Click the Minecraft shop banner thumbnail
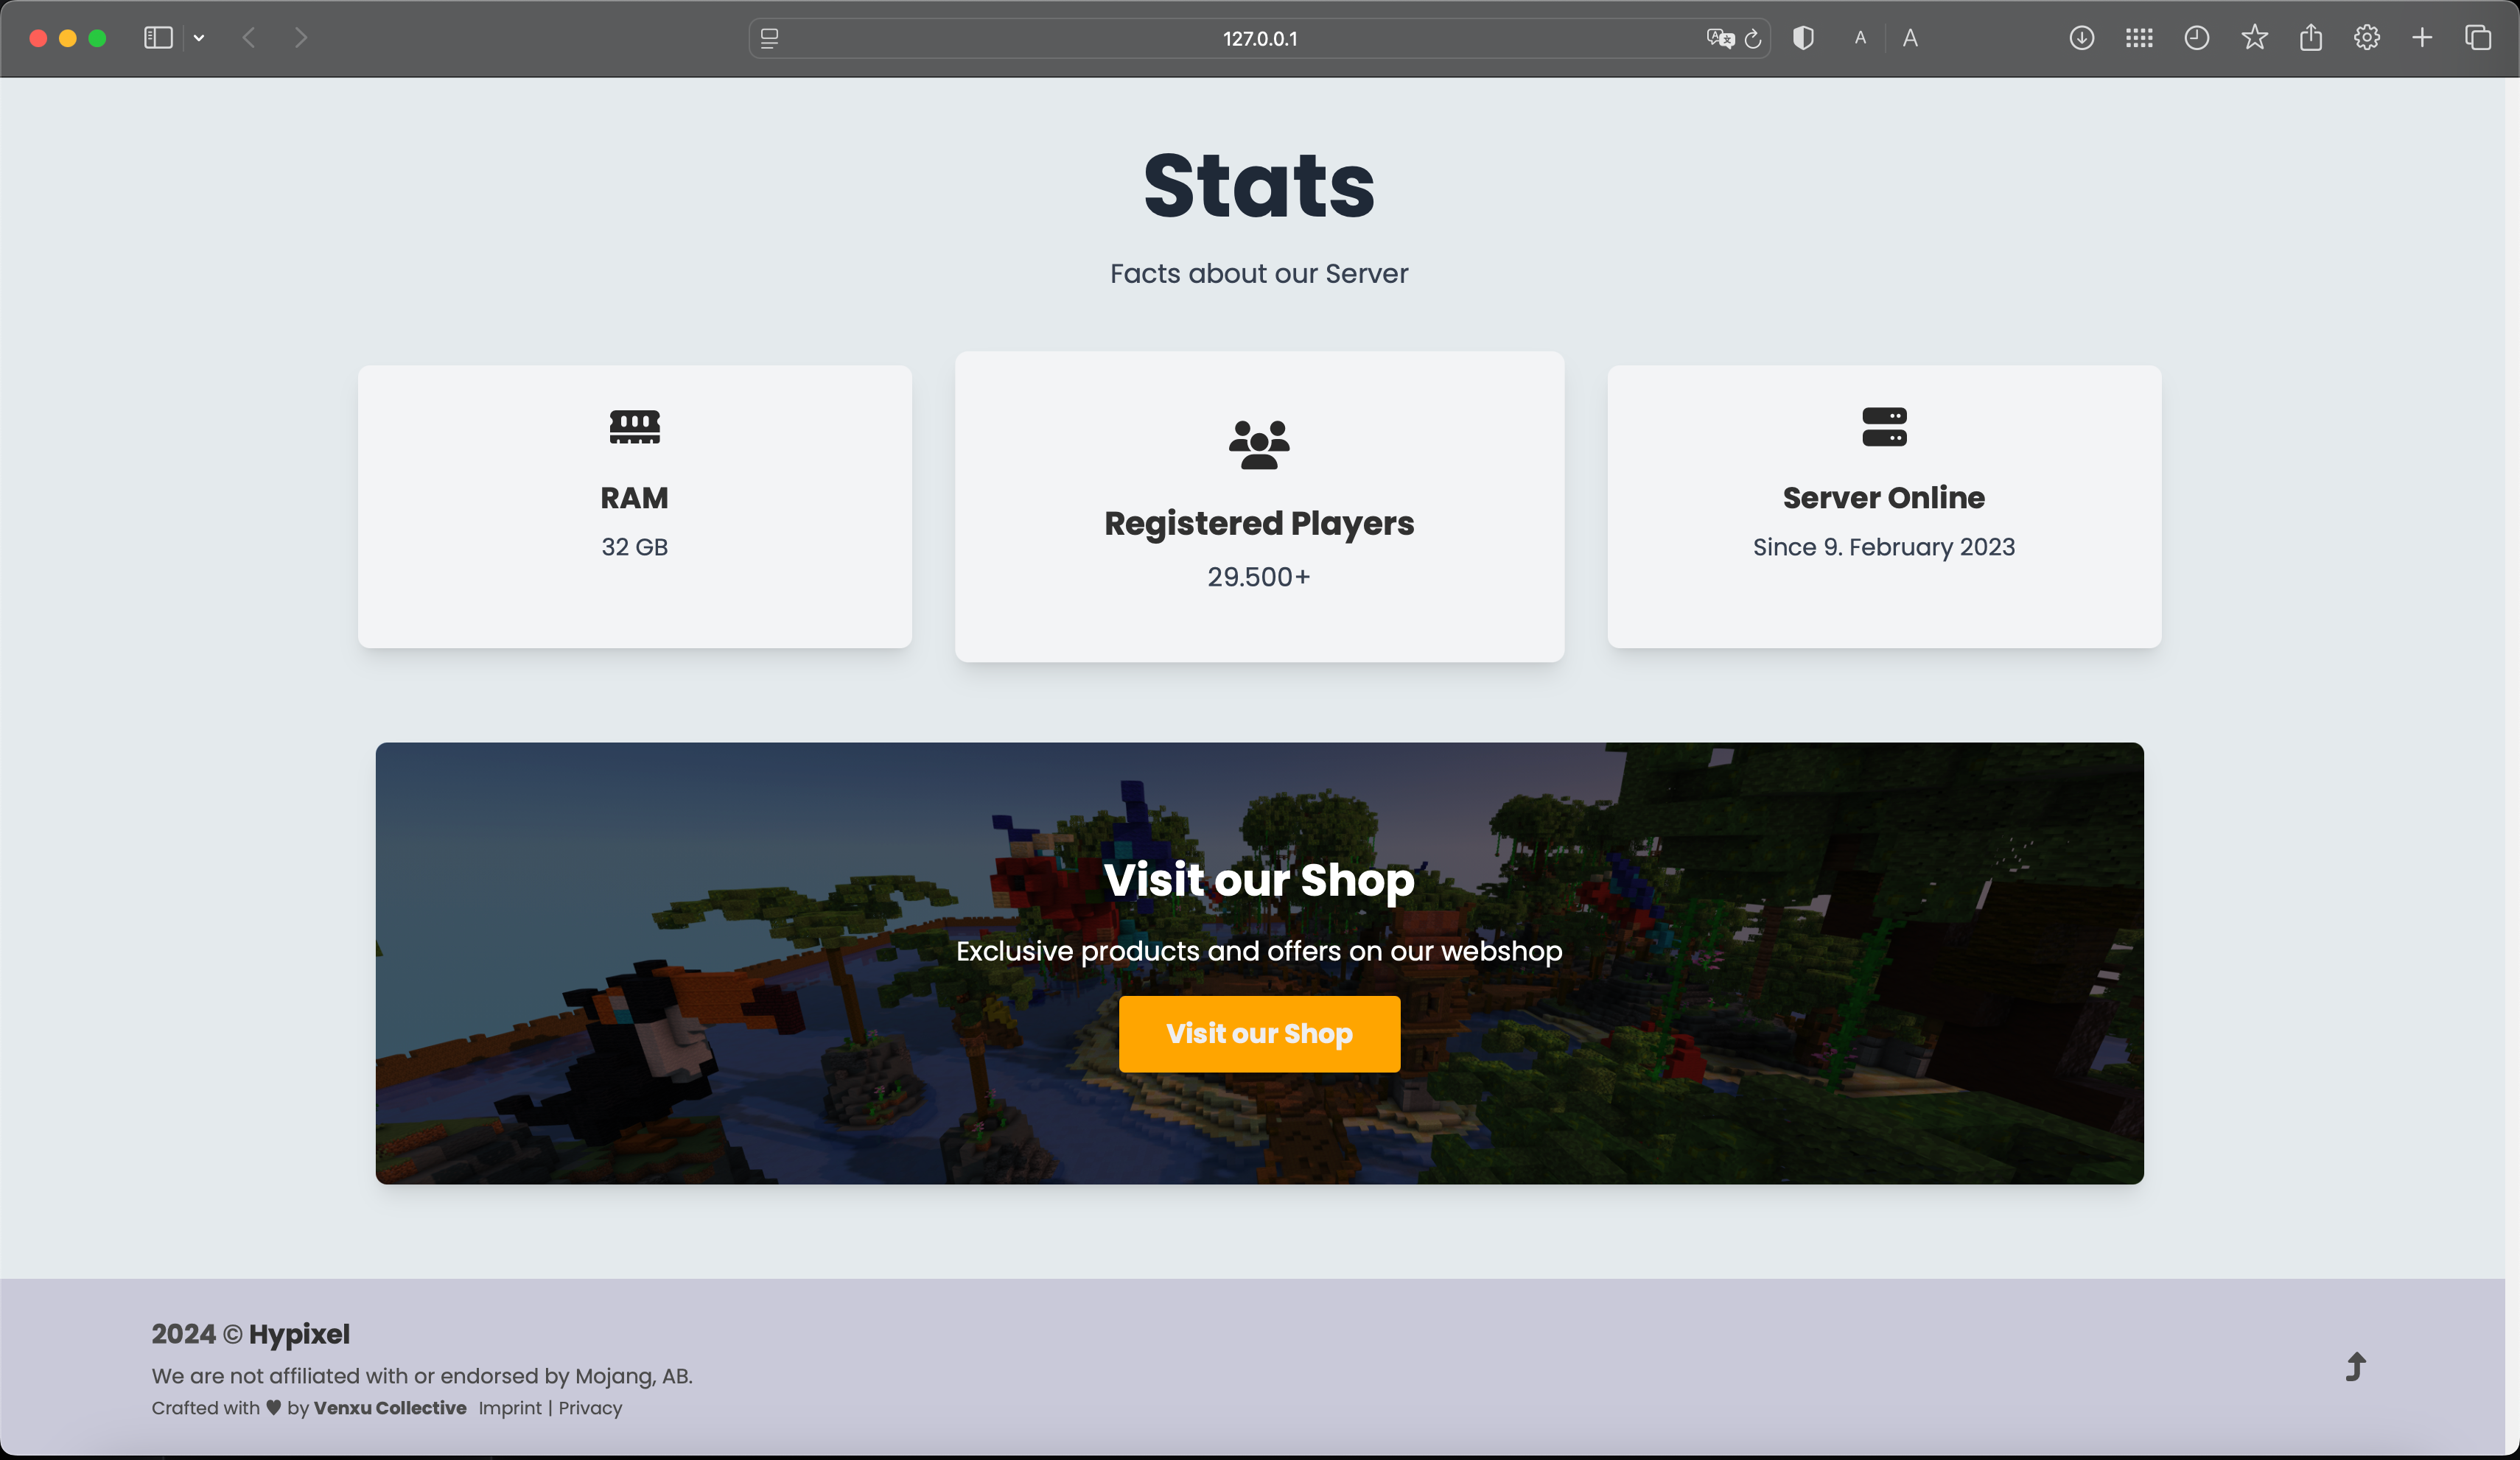The image size is (2520, 1460). pyautogui.click(x=1260, y=963)
